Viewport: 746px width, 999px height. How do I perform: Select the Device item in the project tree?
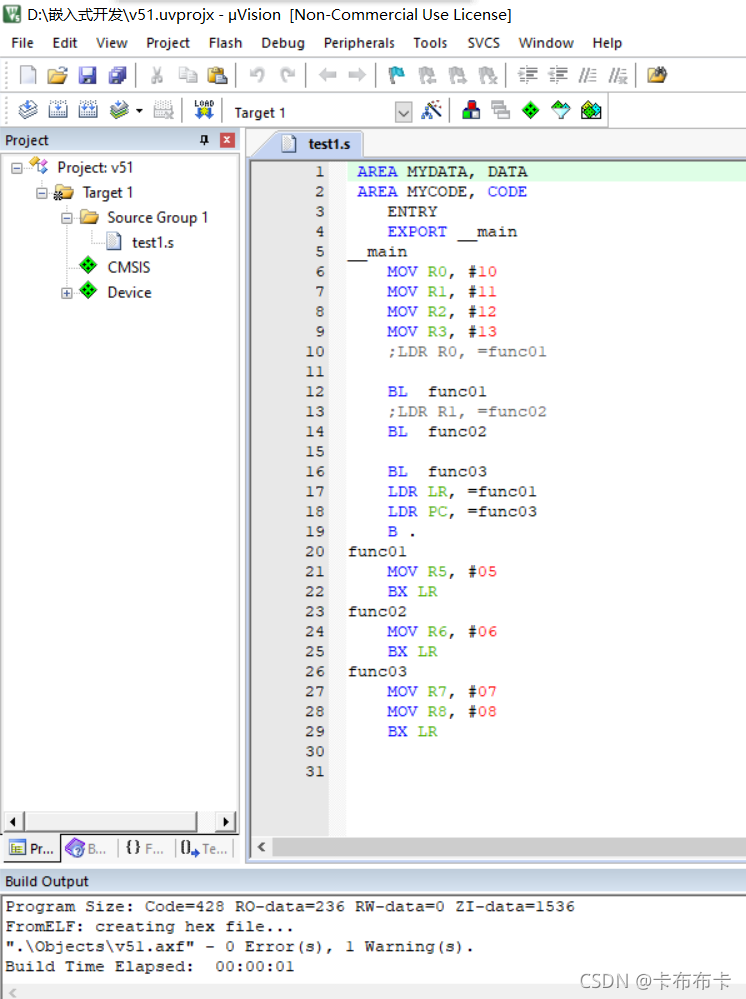tap(129, 292)
